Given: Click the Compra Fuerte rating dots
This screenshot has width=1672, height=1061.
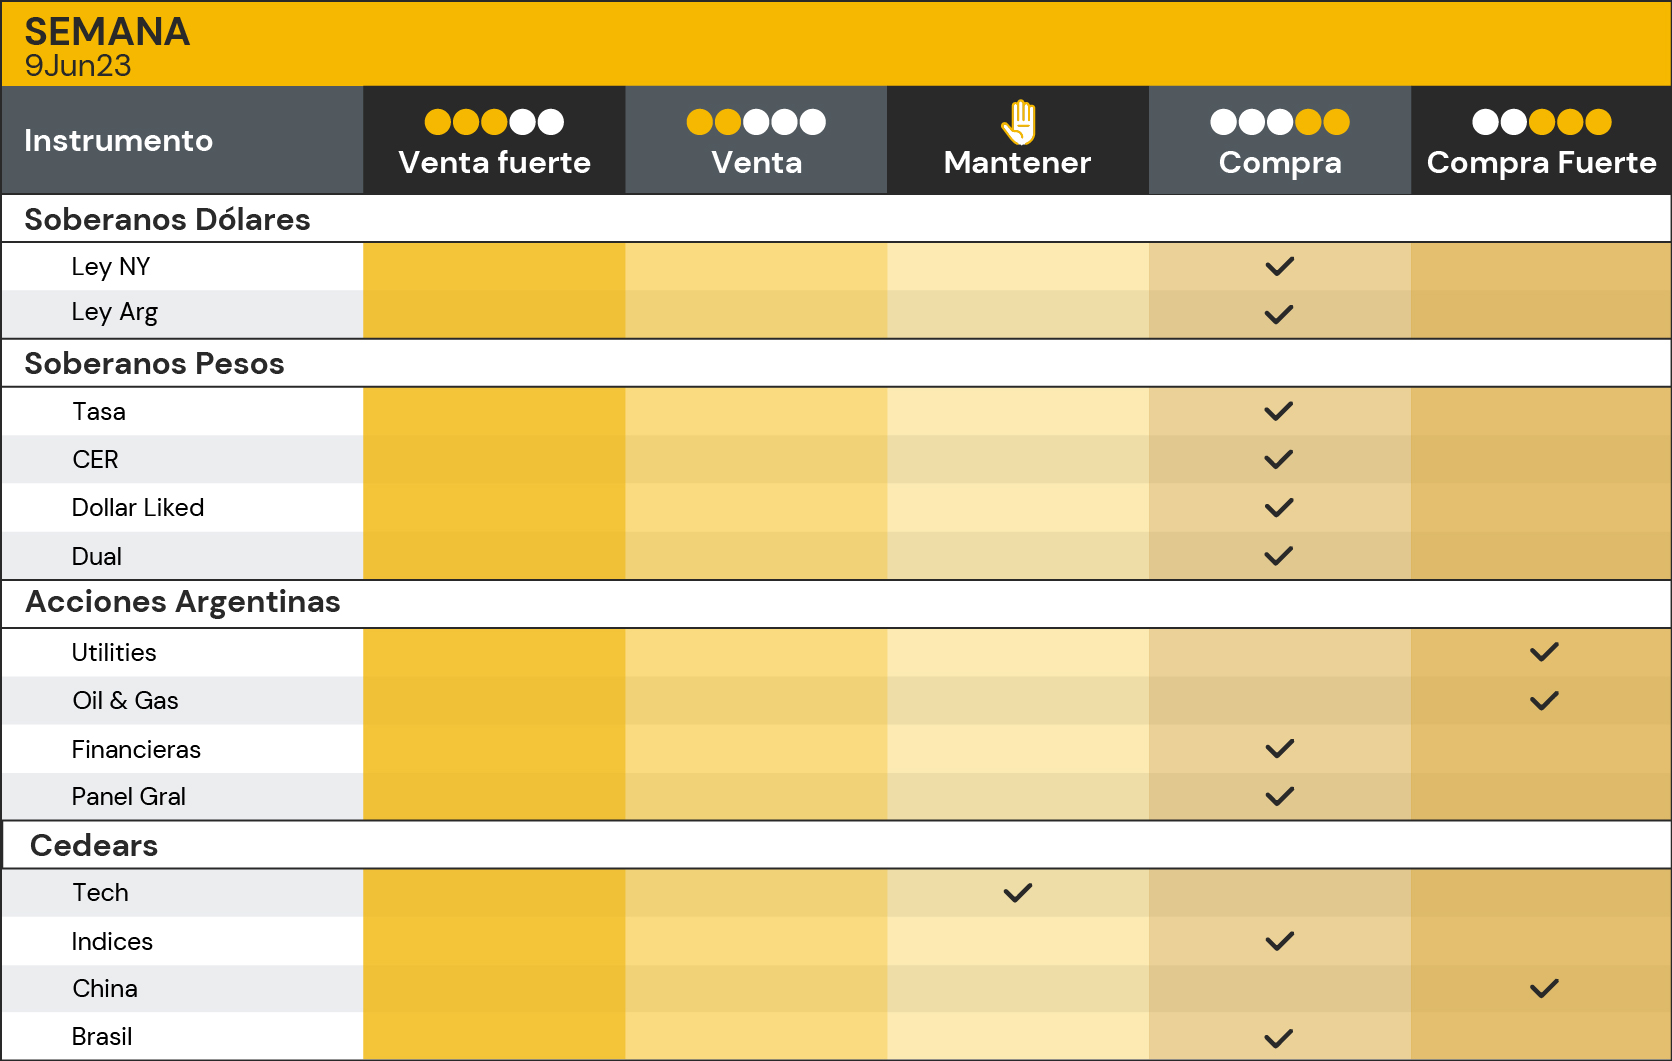Looking at the screenshot, I should point(1542,122).
